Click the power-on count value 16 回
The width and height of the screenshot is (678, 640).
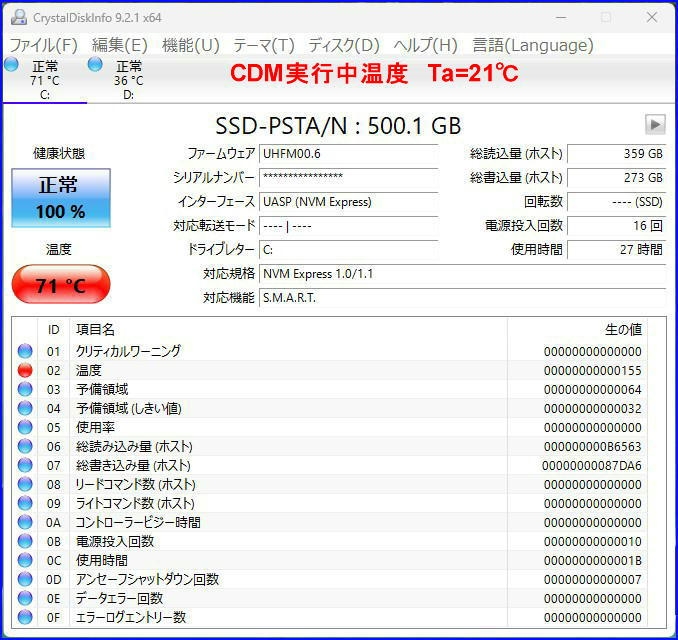point(616,226)
